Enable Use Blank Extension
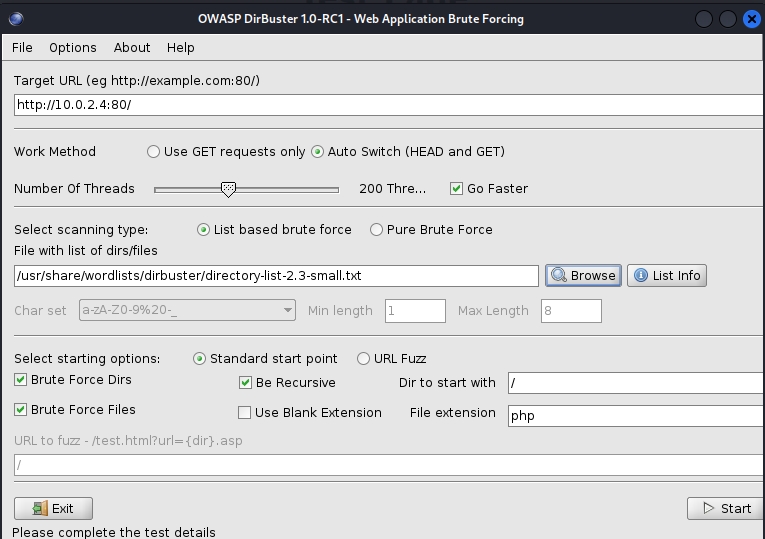The width and height of the screenshot is (765, 539). (x=245, y=413)
